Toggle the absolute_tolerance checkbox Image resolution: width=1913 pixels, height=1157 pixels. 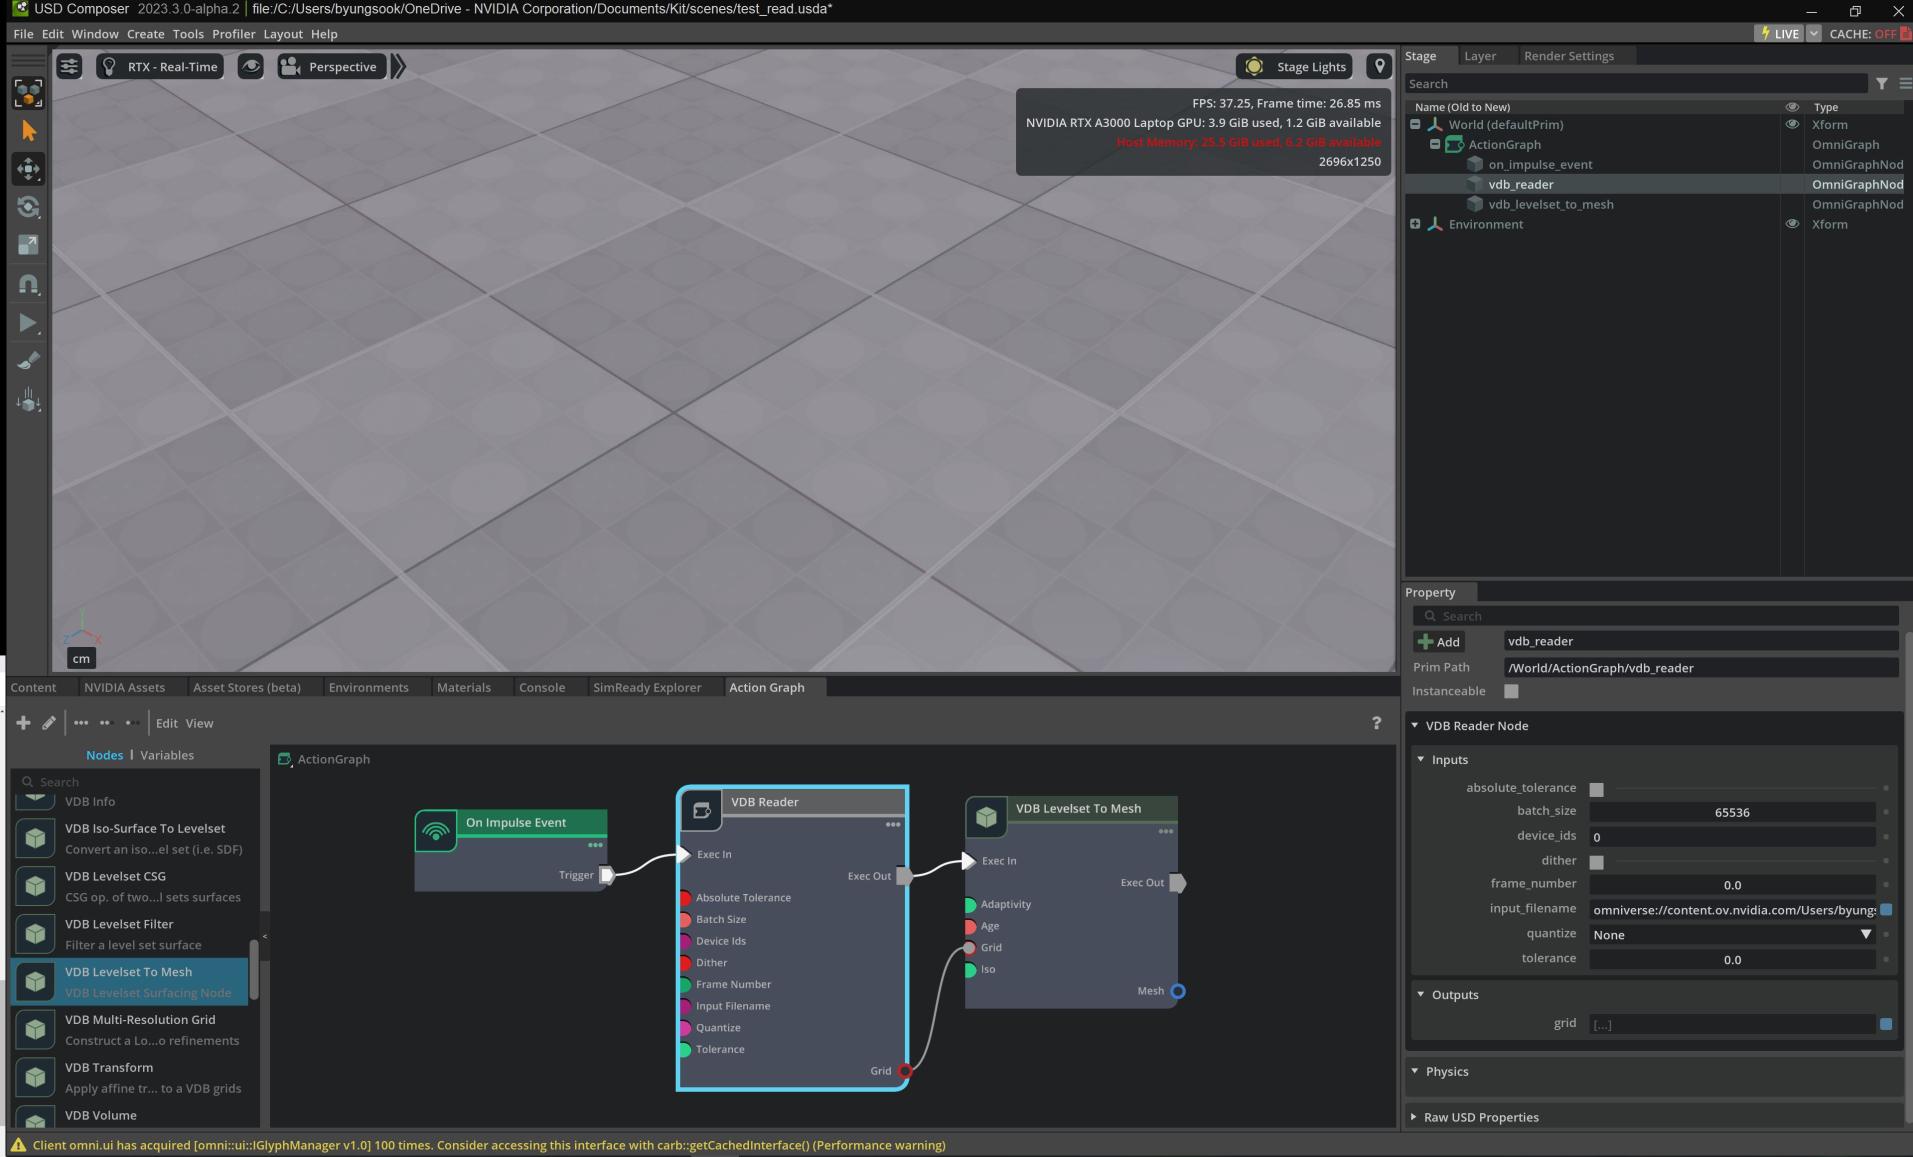click(1596, 789)
